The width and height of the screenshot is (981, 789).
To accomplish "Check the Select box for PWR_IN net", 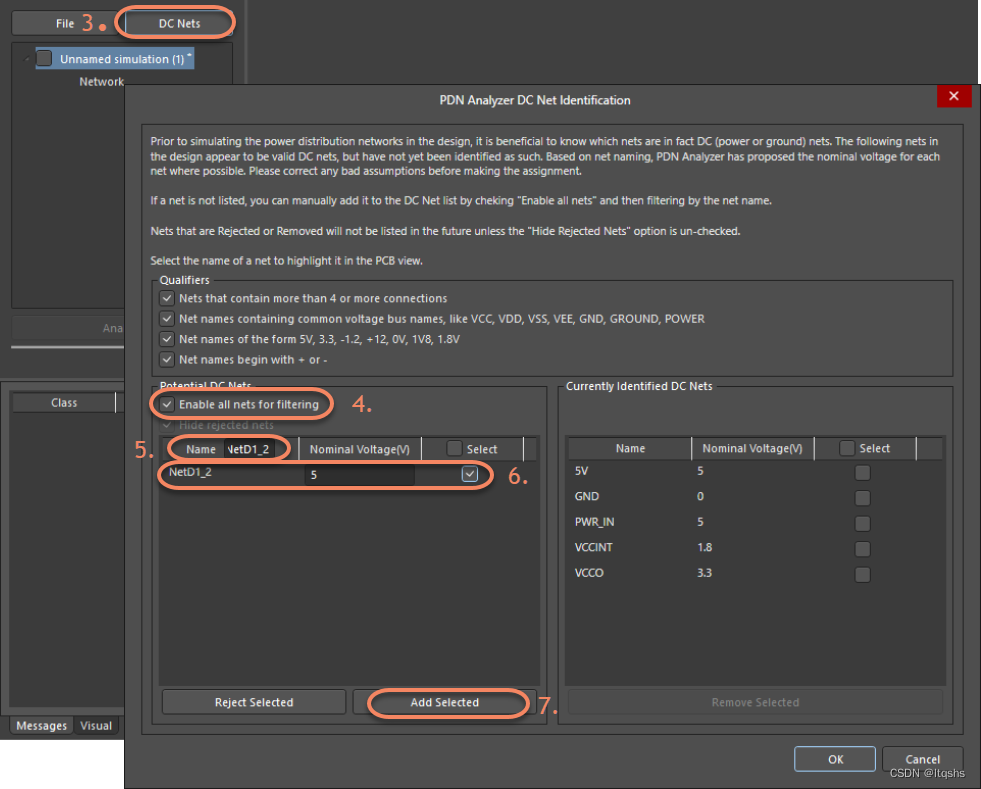I will point(863,523).
